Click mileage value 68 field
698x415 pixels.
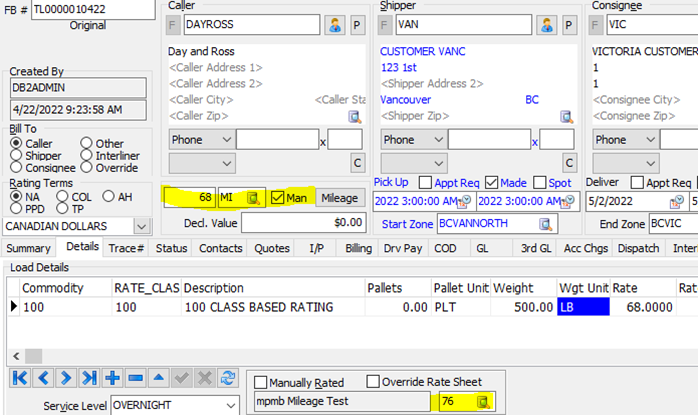click(x=190, y=198)
